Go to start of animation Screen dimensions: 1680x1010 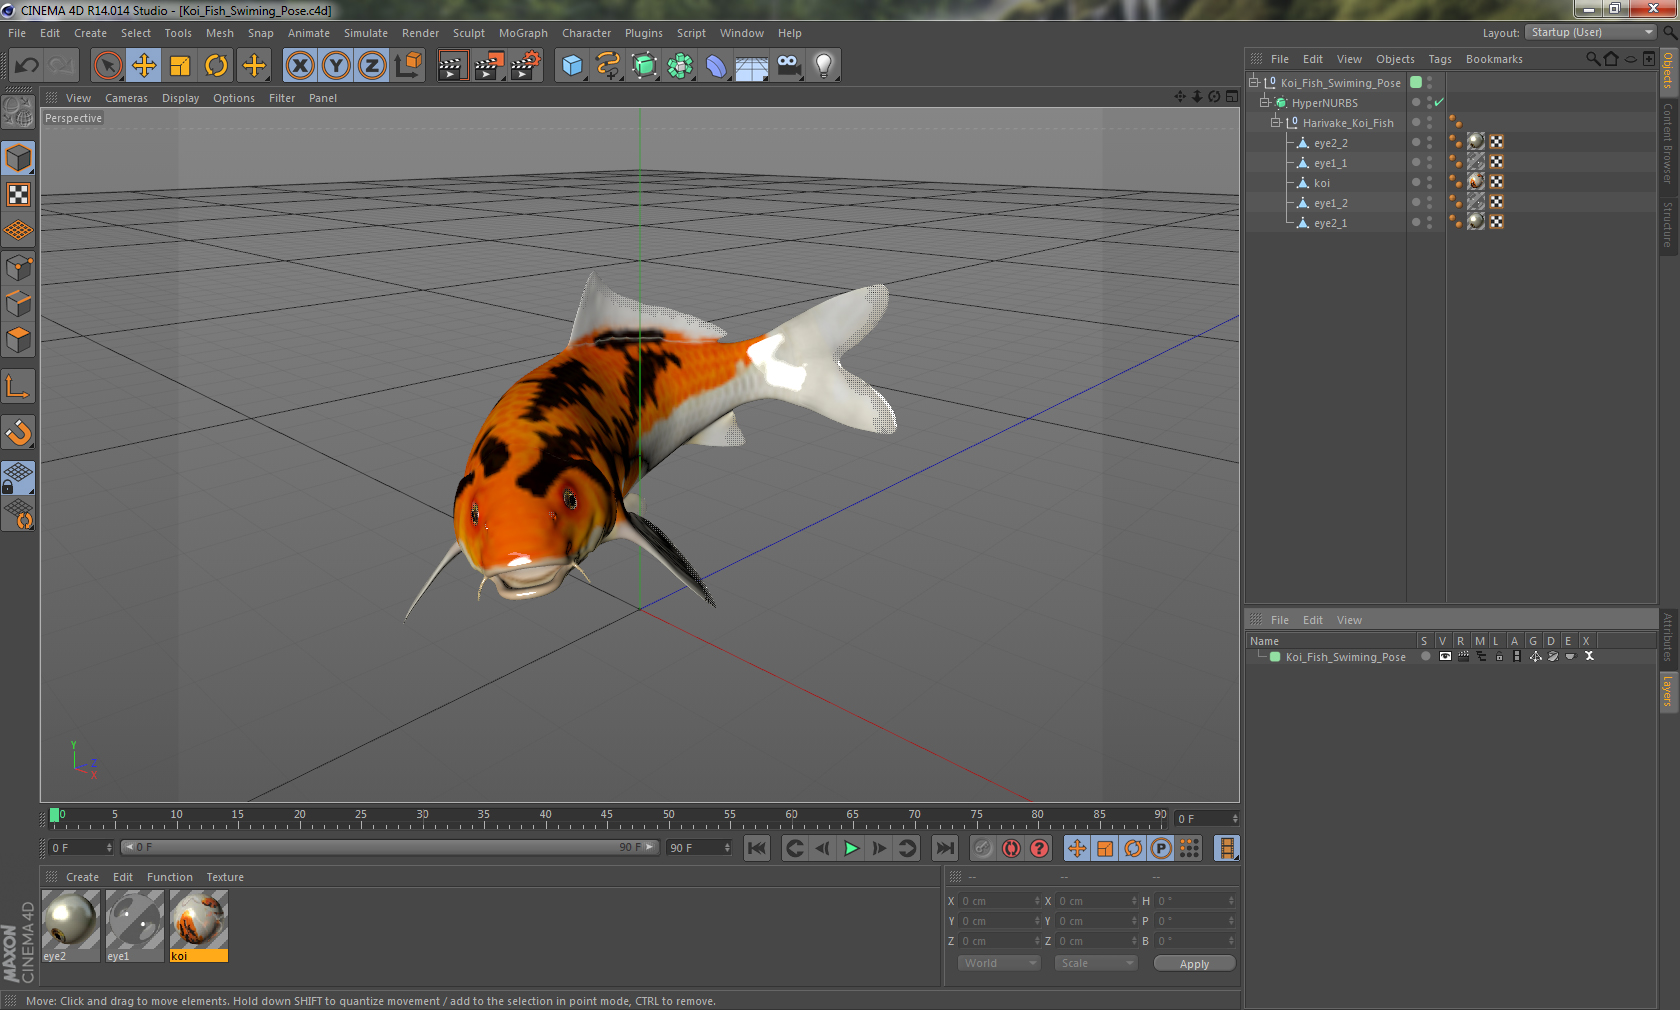757,848
